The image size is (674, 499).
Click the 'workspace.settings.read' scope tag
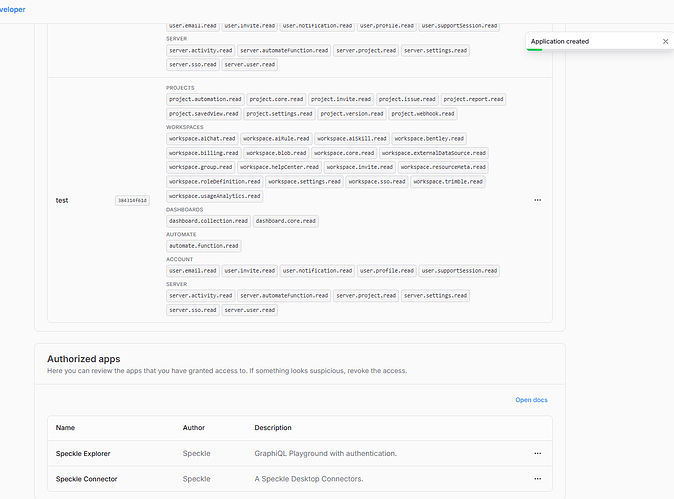(x=304, y=182)
